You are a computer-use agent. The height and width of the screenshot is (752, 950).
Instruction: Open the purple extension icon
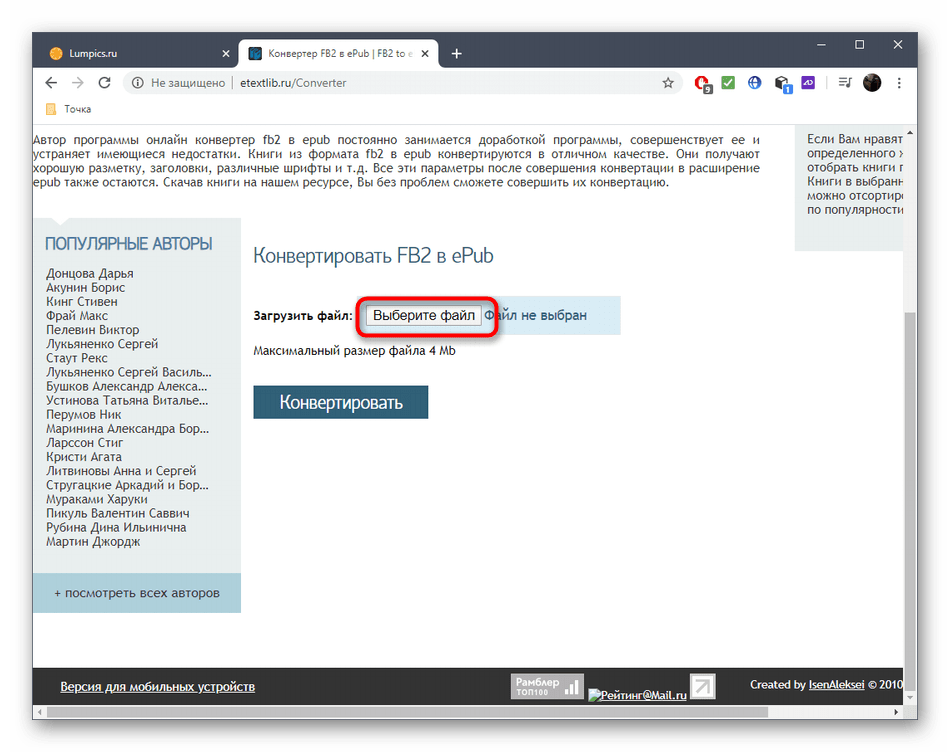tap(808, 82)
